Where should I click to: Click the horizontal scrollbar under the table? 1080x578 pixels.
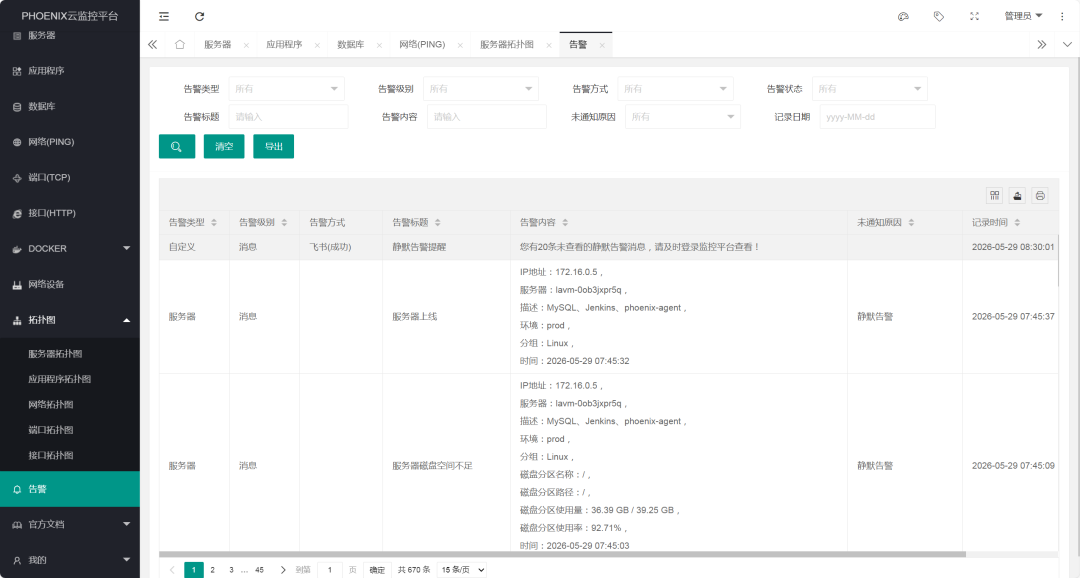pos(562,554)
